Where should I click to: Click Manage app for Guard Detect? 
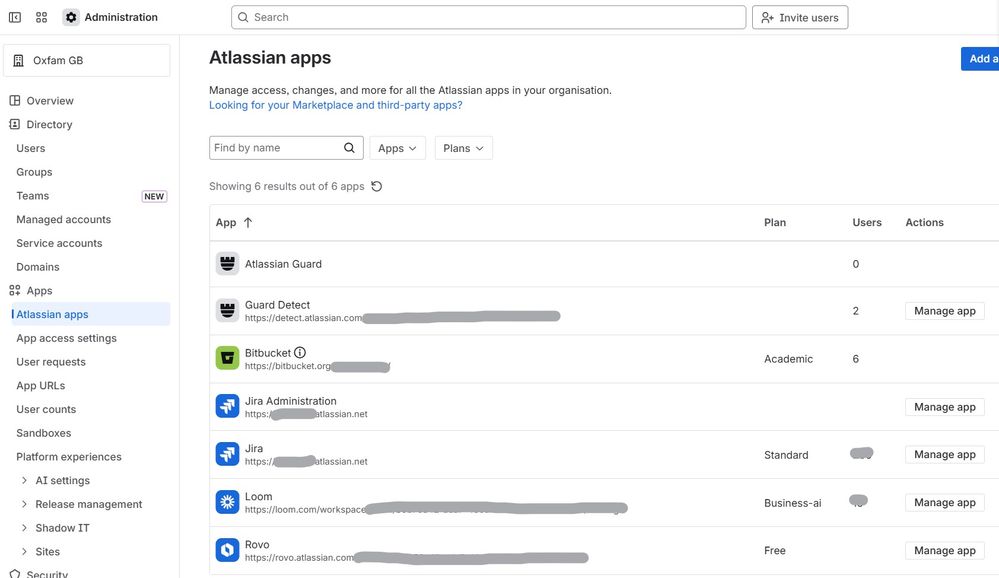pyautogui.click(x=944, y=311)
